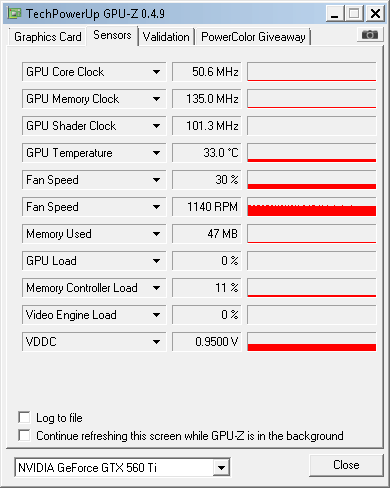Viewport: 390px width, 488px height.
Task: Click the Close button
Action: (346, 465)
